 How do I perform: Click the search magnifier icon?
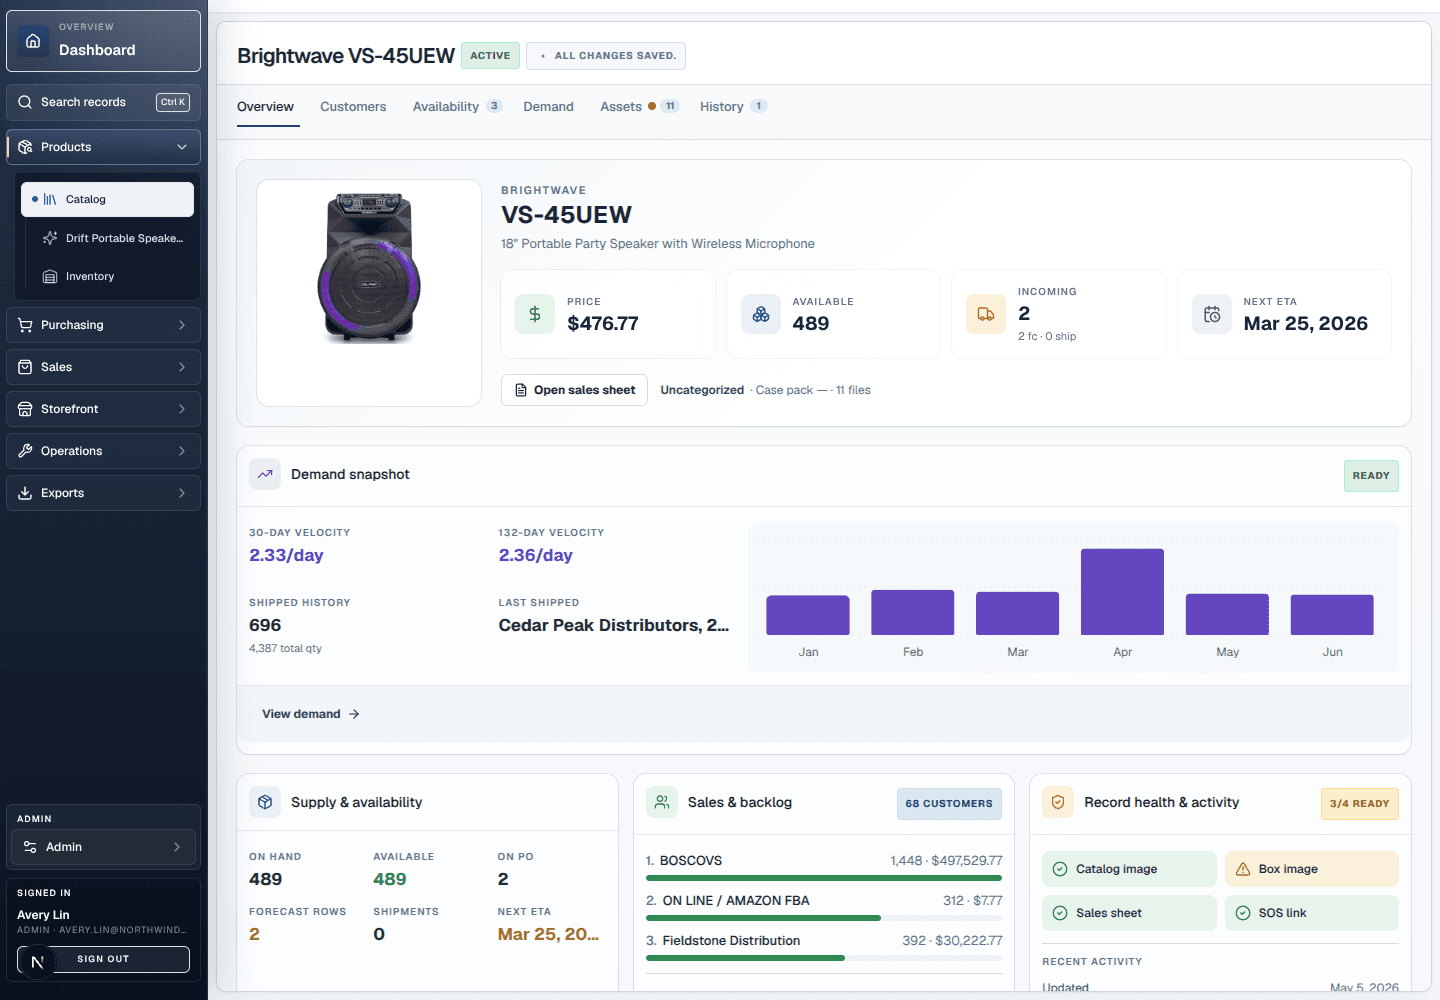(x=25, y=102)
